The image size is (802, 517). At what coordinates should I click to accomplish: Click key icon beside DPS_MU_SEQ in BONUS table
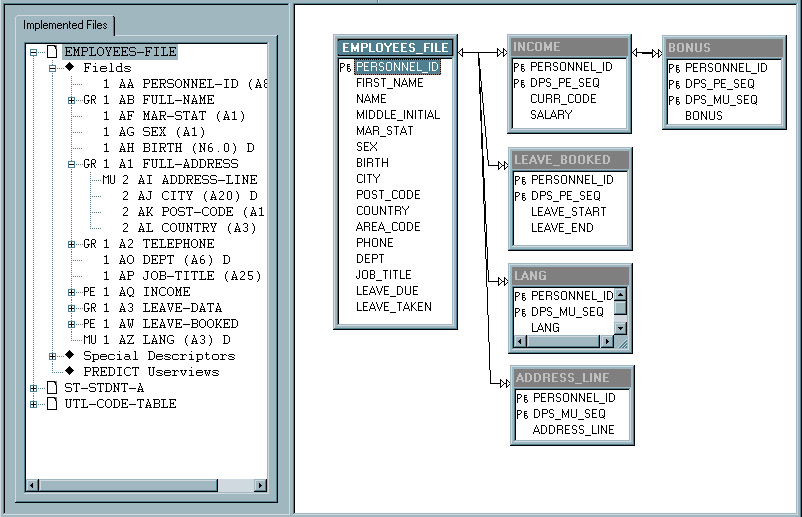pos(674,100)
